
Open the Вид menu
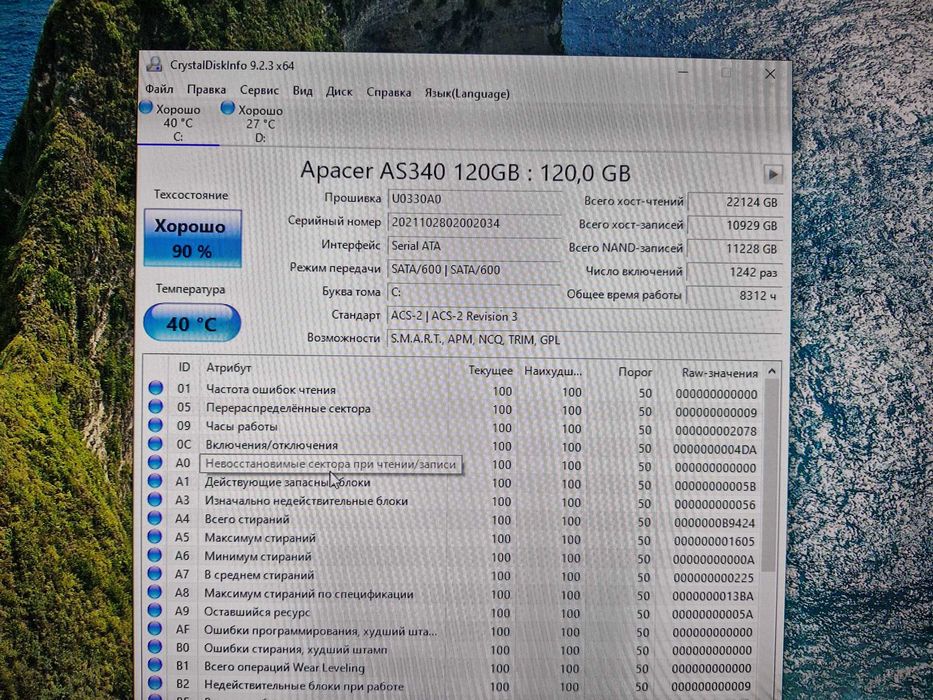point(302,90)
